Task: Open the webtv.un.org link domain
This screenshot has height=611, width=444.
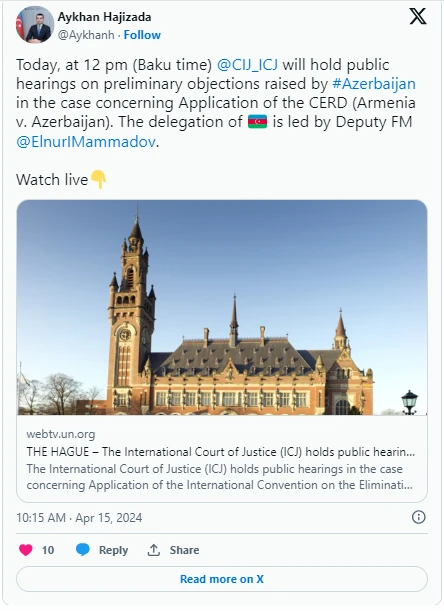Action: click(x=61, y=434)
